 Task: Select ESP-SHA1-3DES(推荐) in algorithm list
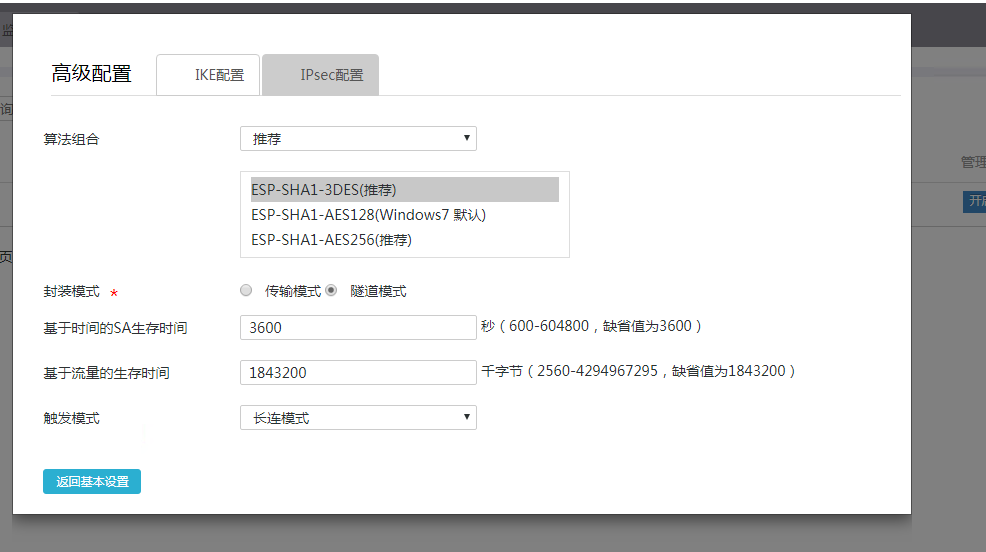point(404,189)
